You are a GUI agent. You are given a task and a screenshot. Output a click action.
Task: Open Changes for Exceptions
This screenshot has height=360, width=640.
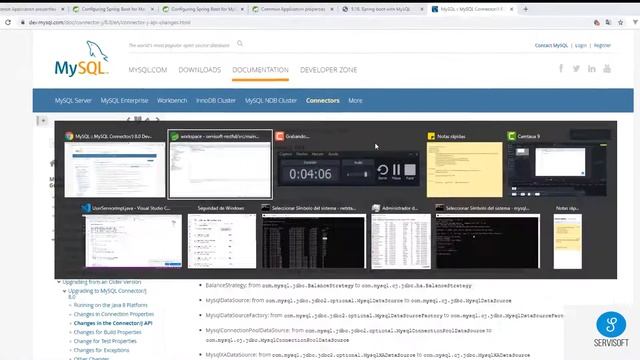point(101,350)
